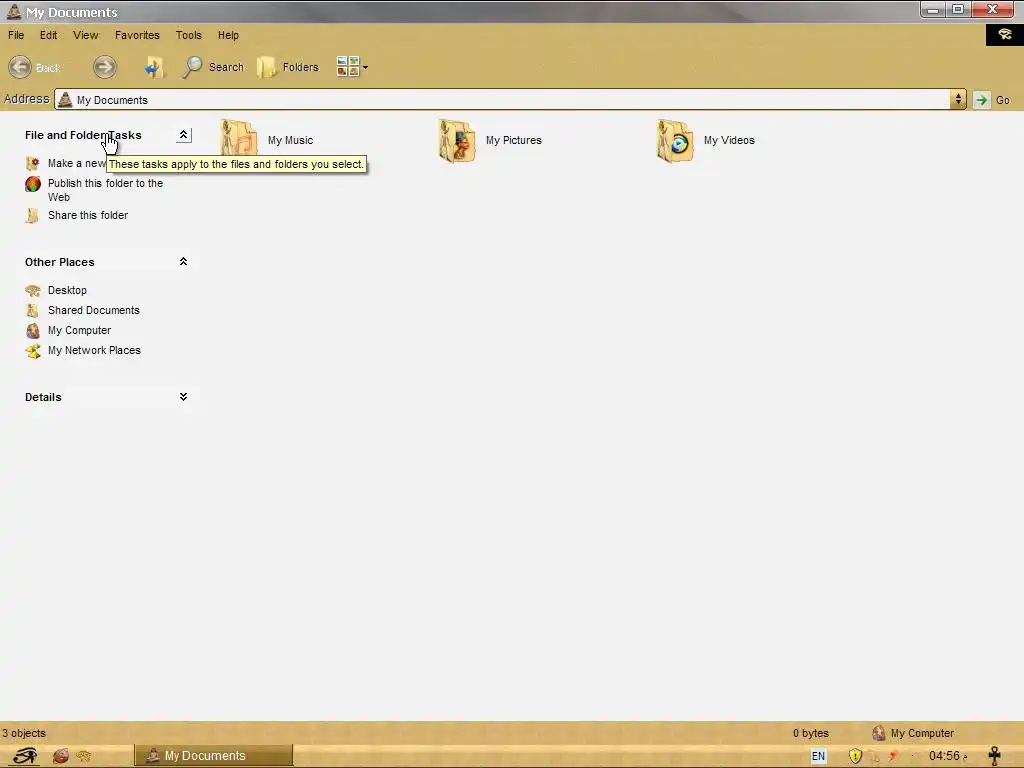Screen dimensions: 1024x768
Task: Open Shared Documents from Other Places
Action: click(94, 311)
